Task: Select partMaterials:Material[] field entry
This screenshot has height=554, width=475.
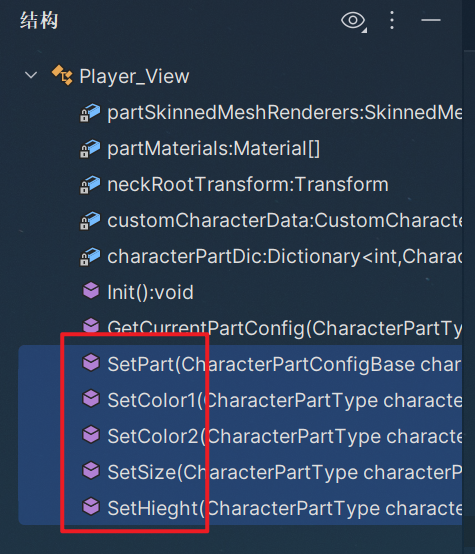Action: click(213, 149)
